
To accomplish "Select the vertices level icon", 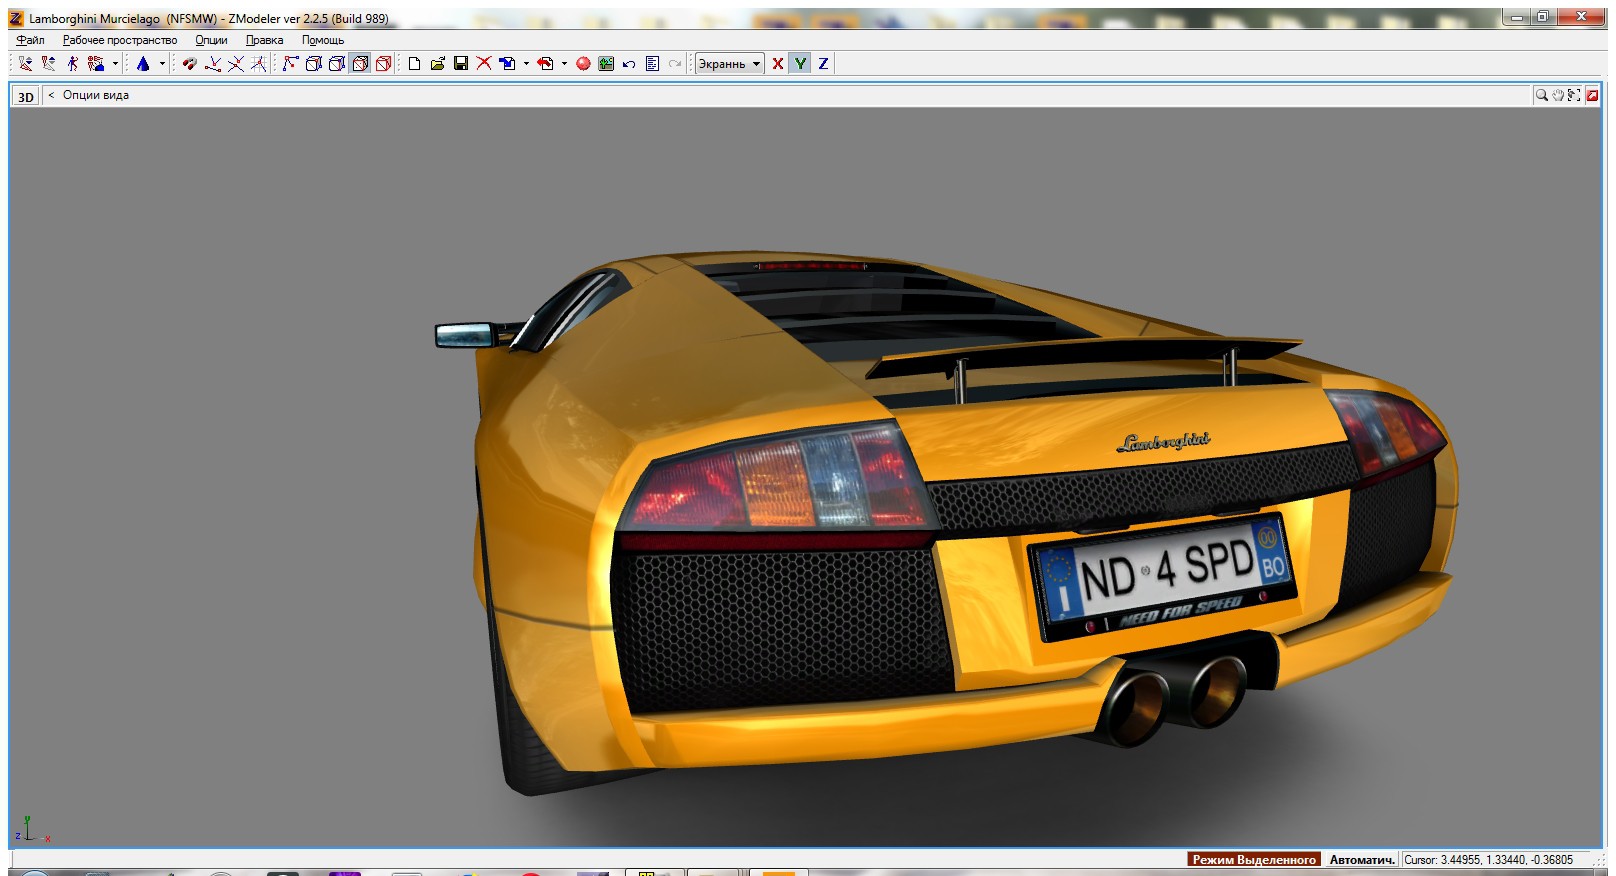I will 213,63.
